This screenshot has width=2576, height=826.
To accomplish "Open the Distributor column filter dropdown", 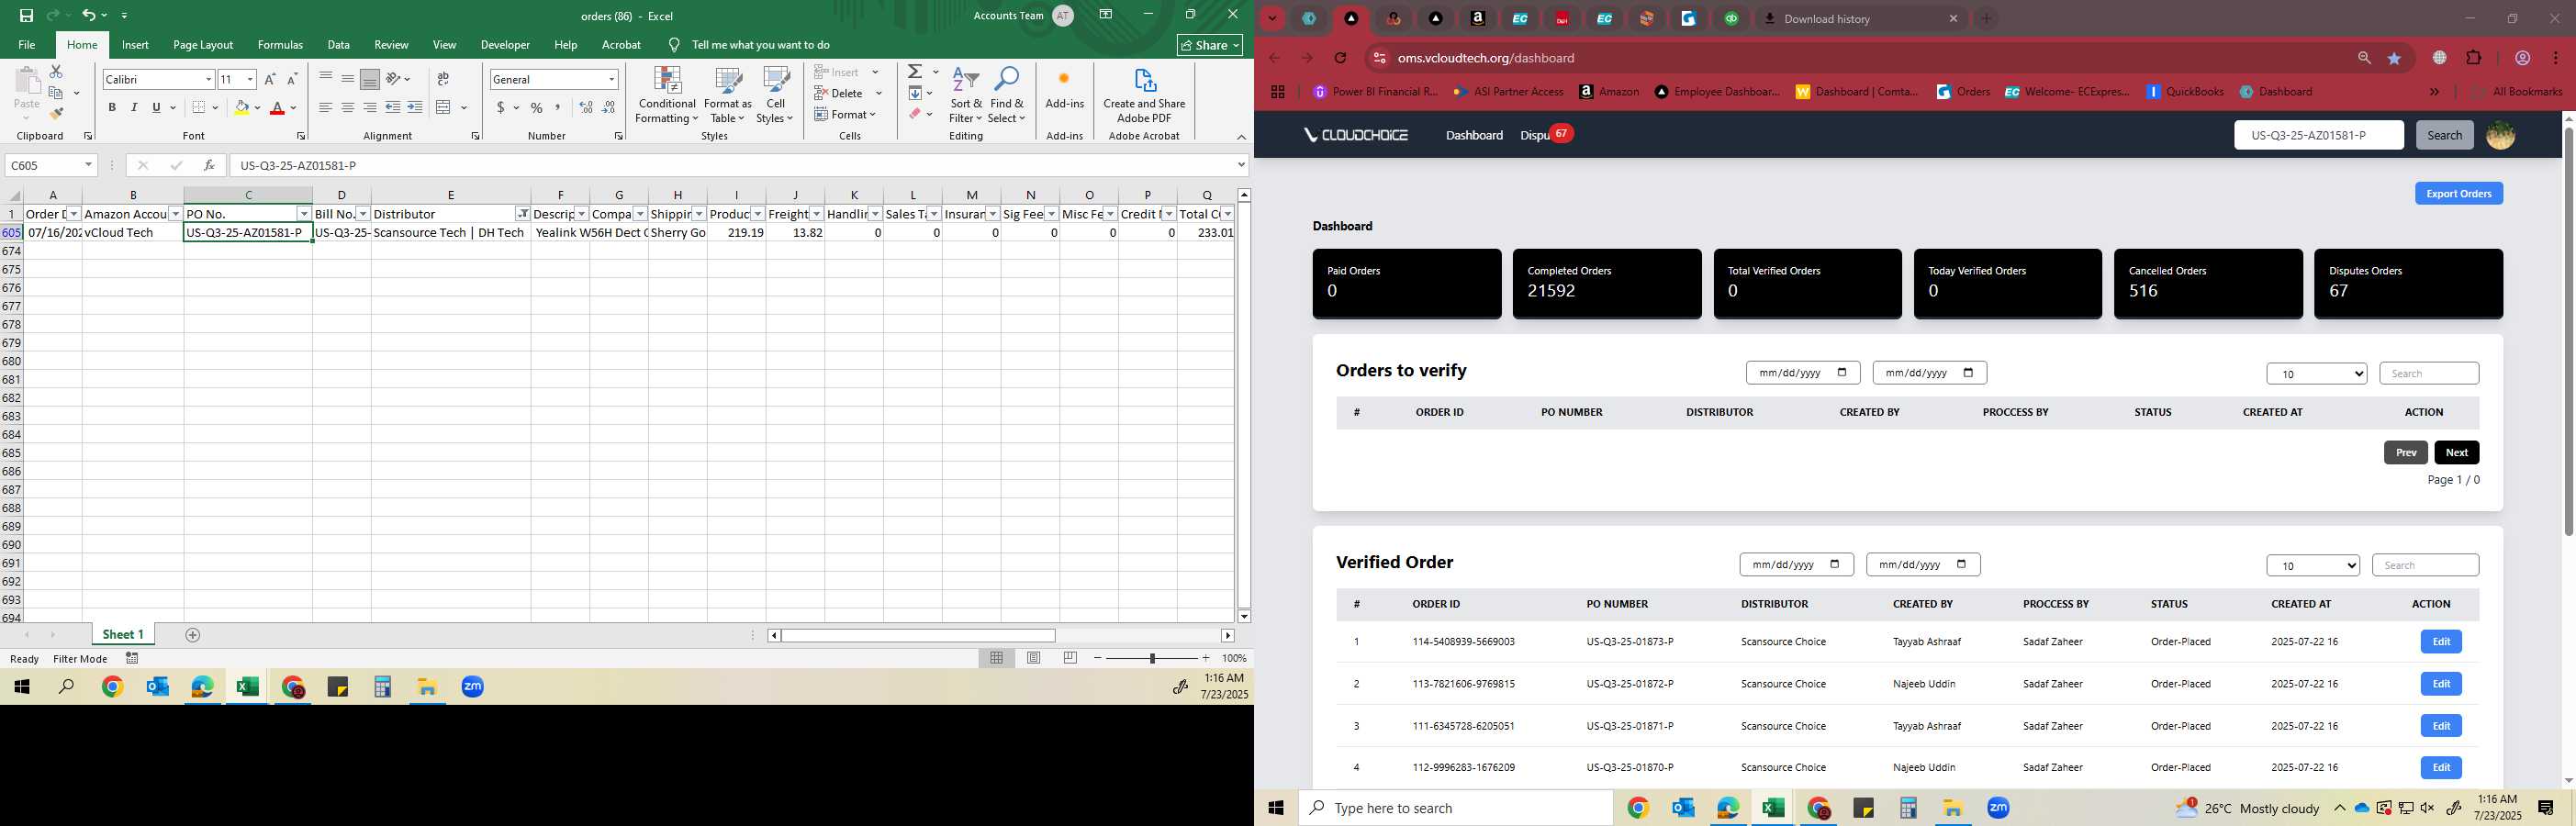I will tap(522, 214).
